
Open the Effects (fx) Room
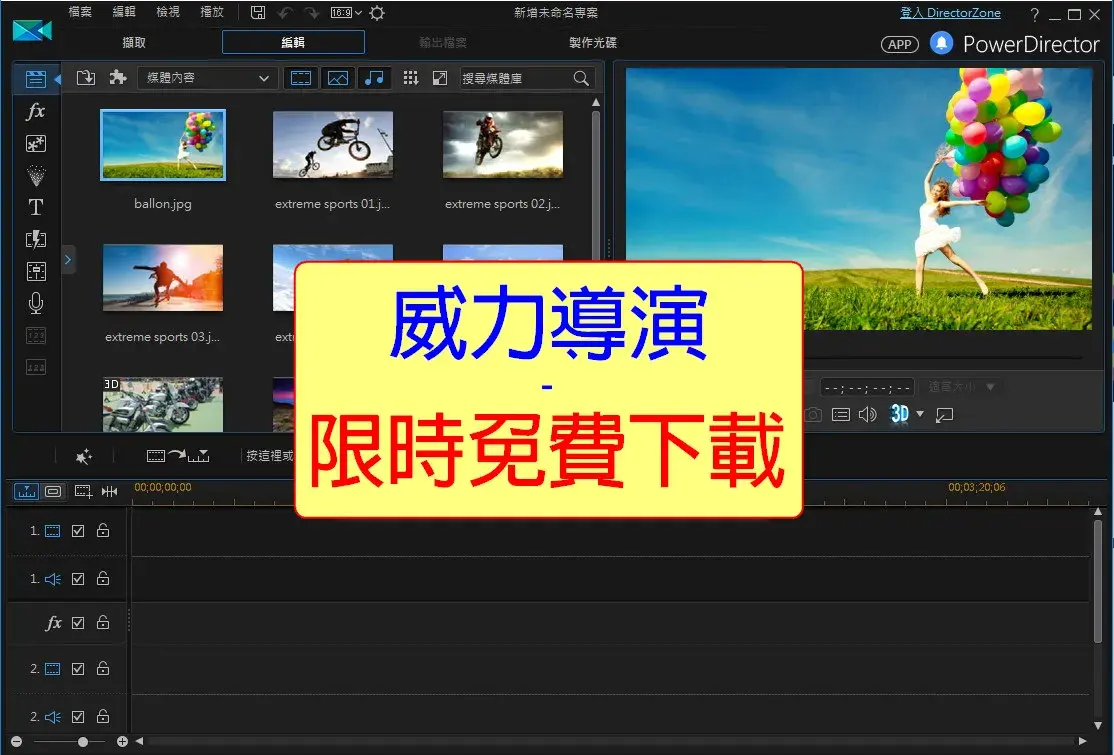pos(36,112)
